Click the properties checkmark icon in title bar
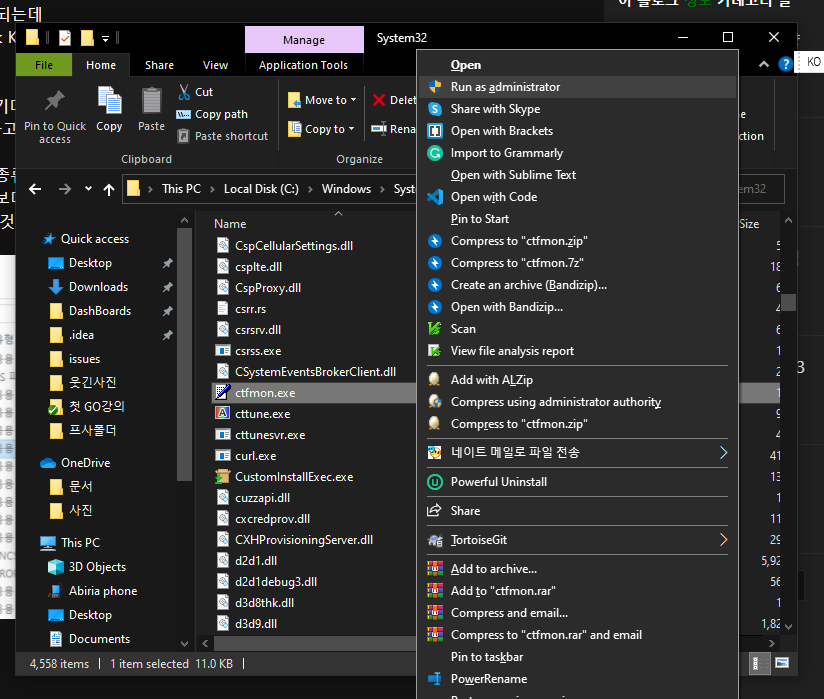The height and width of the screenshot is (699, 824). tap(65, 38)
